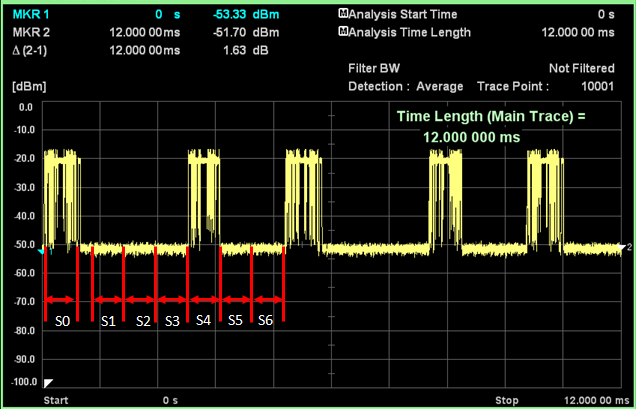The width and height of the screenshot is (636, 409).
Task: Click the trace point count 10001
Action: pos(597,86)
